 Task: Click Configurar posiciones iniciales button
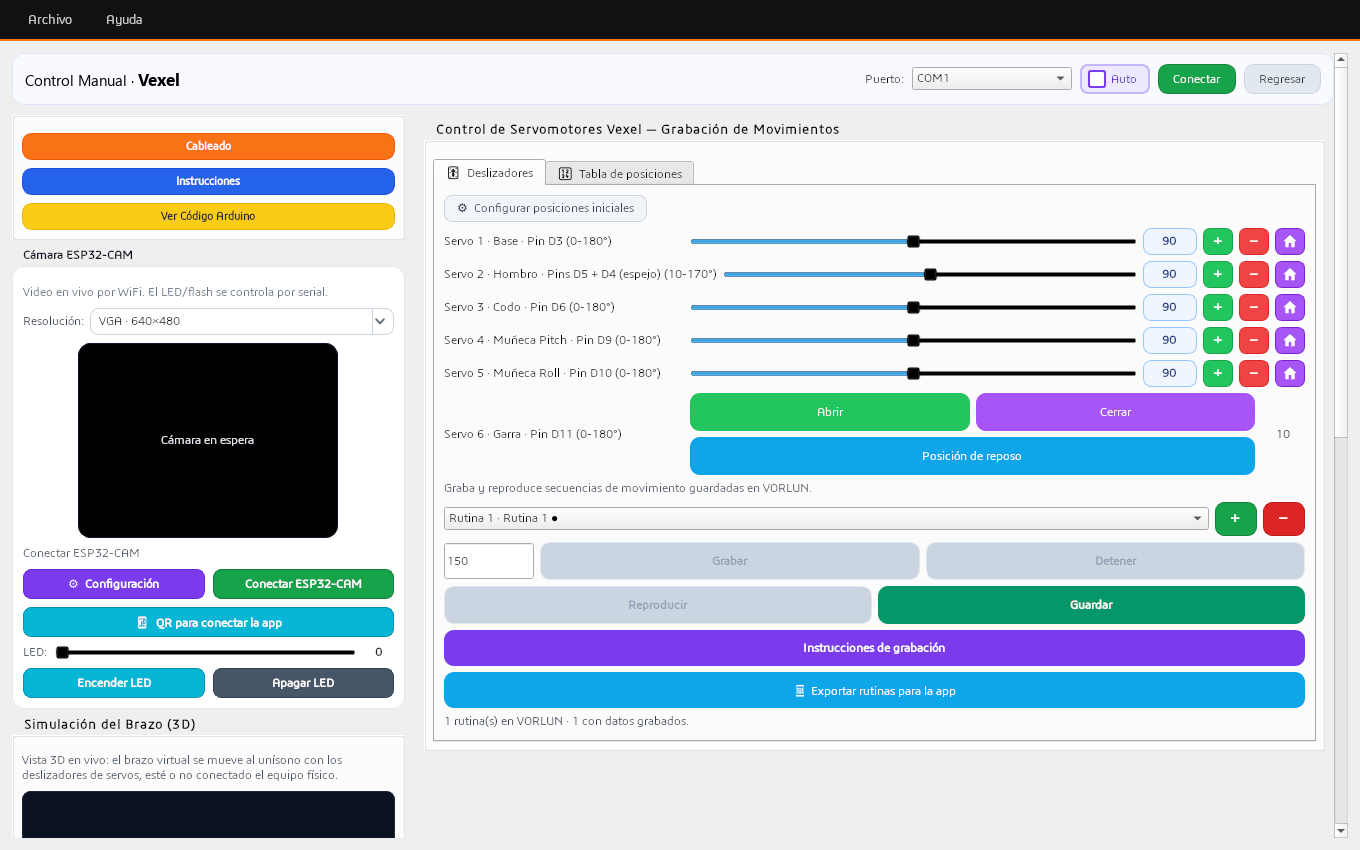[546, 208]
